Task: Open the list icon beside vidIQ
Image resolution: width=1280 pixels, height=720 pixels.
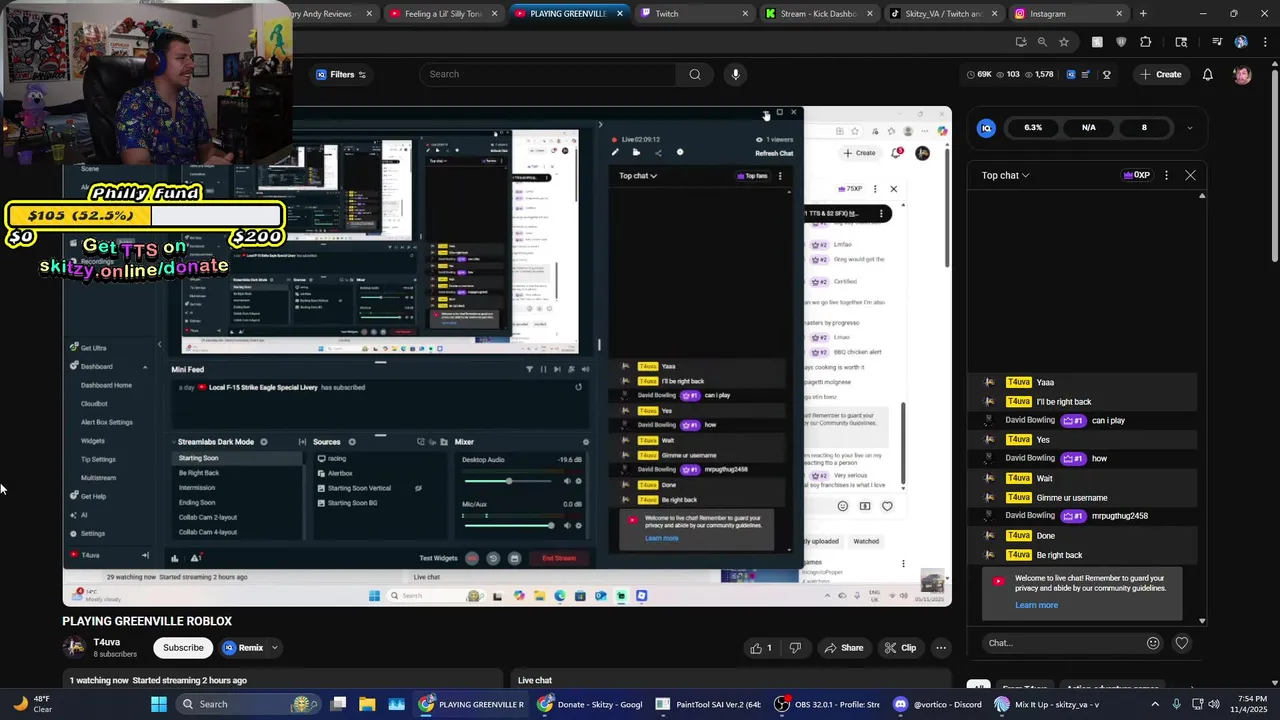Action: click(x=1087, y=74)
